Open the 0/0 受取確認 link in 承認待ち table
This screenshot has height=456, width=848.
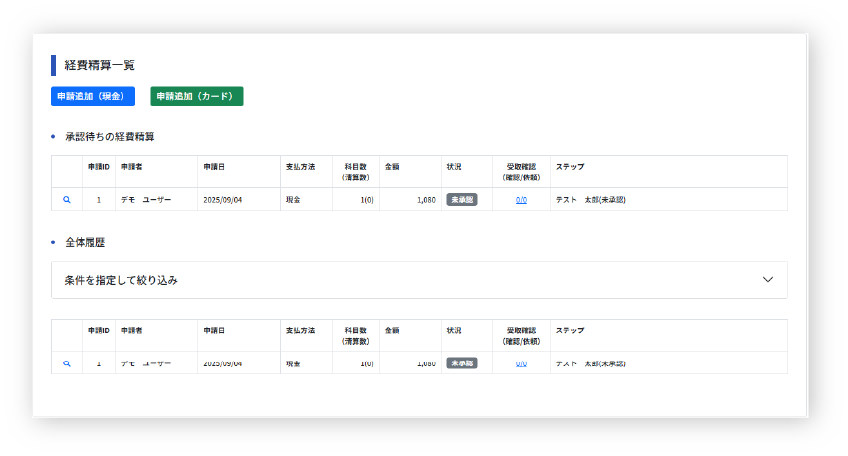(x=521, y=200)
